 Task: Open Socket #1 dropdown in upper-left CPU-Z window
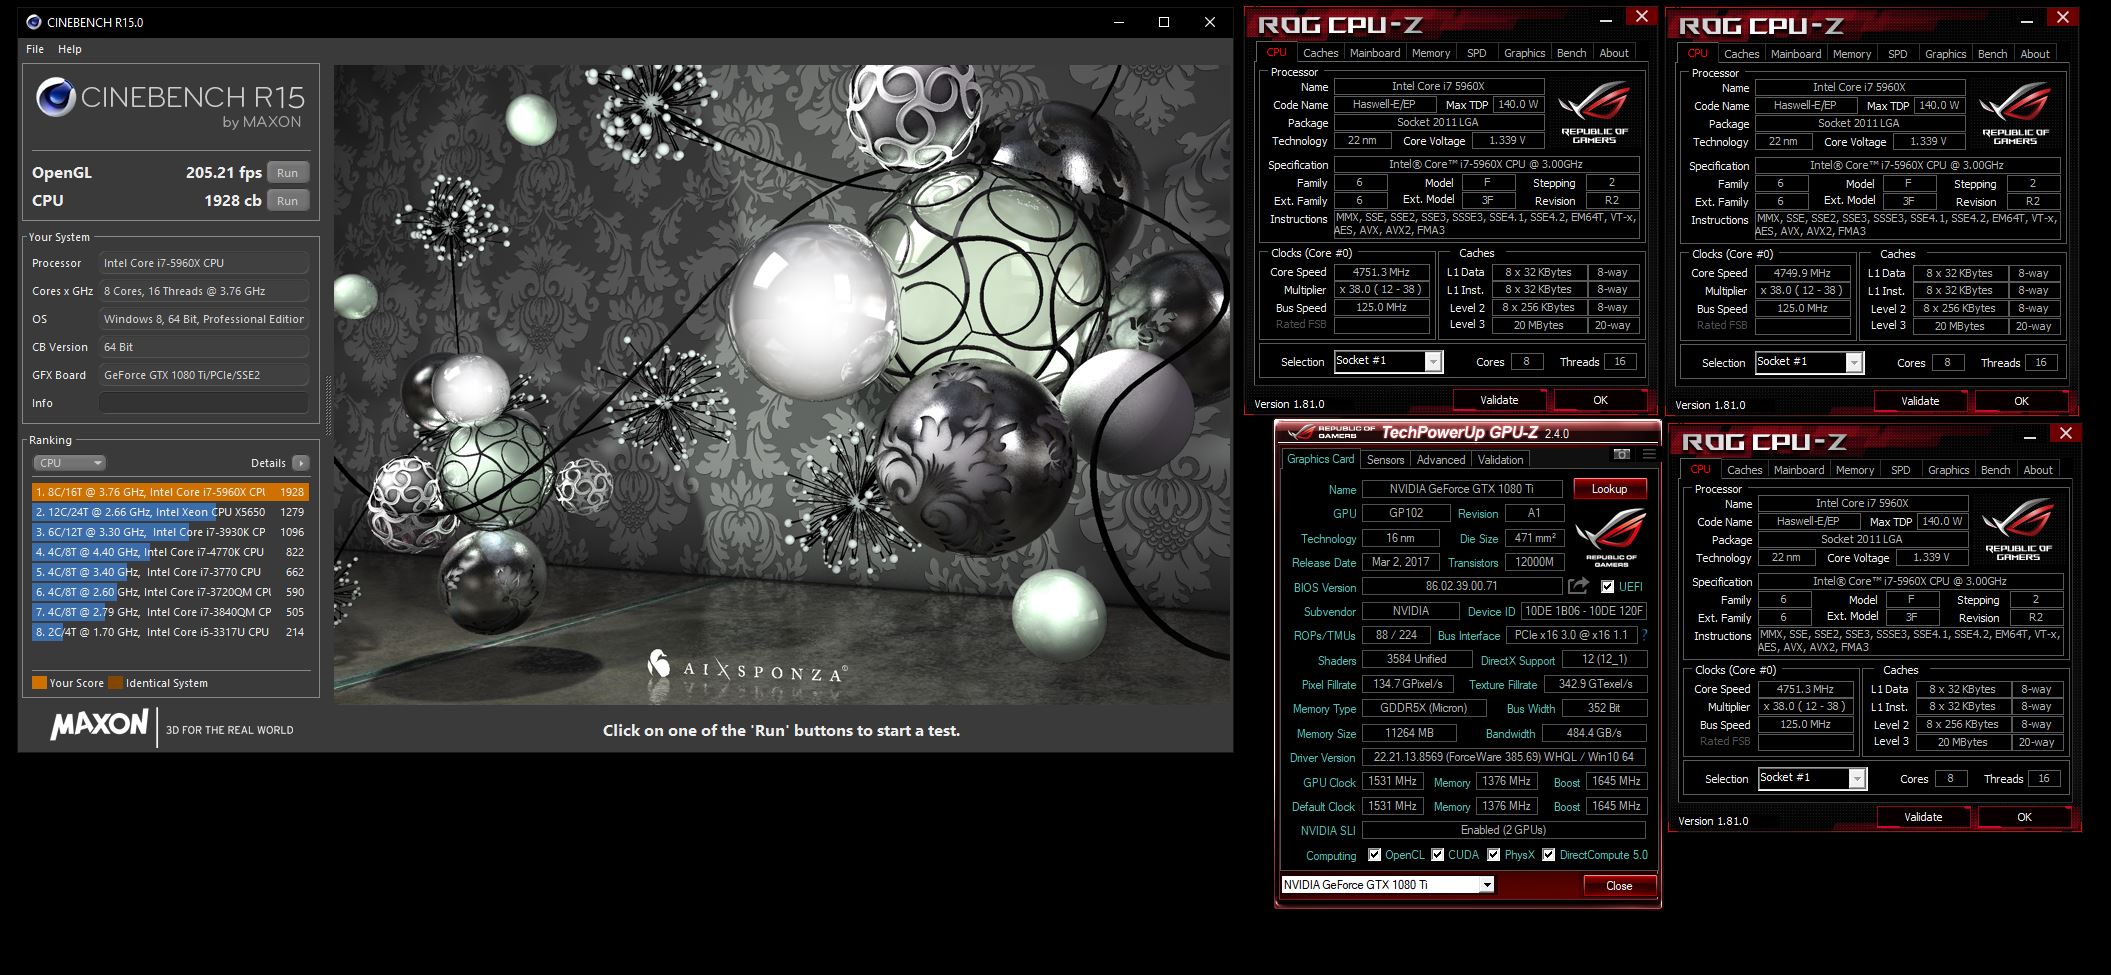(x=1388, y=361)
